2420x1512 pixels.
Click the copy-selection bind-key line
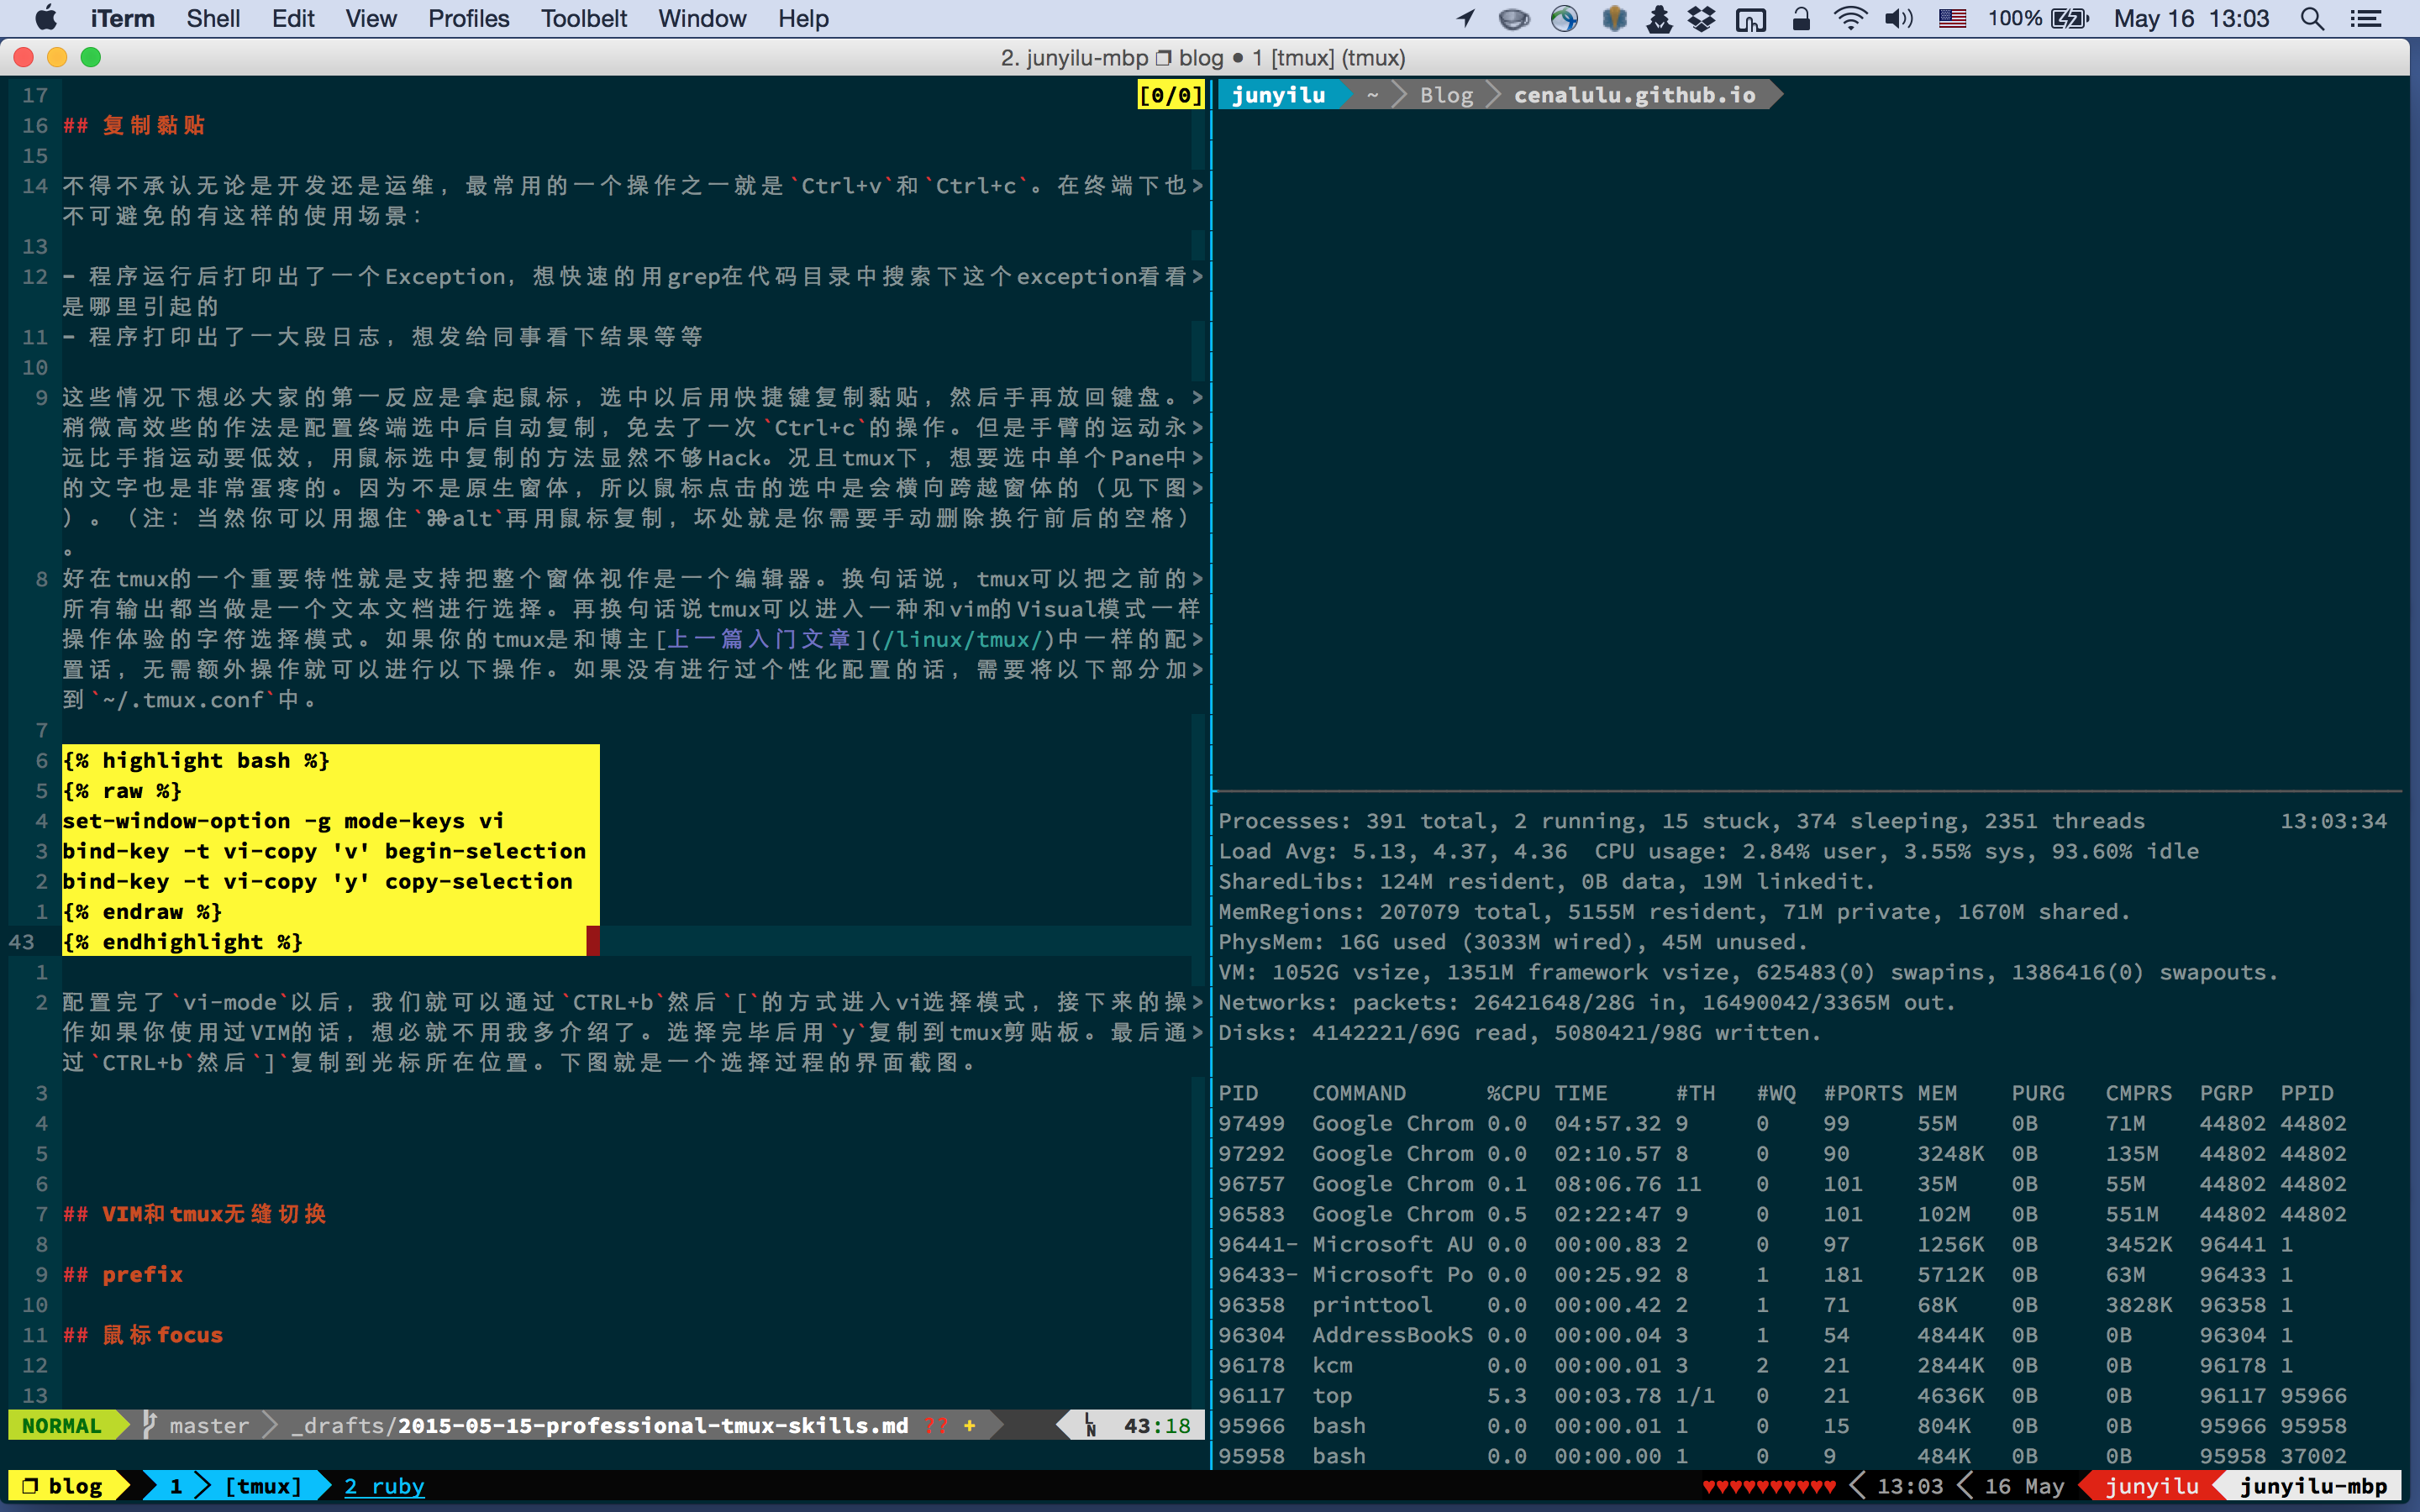(317, 881)
